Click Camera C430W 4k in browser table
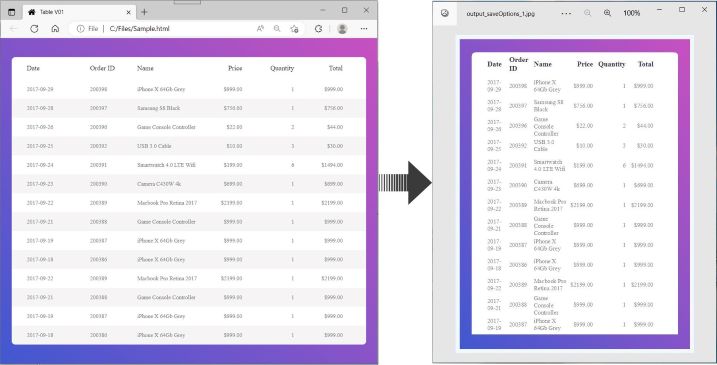 (x=159, y=184)
